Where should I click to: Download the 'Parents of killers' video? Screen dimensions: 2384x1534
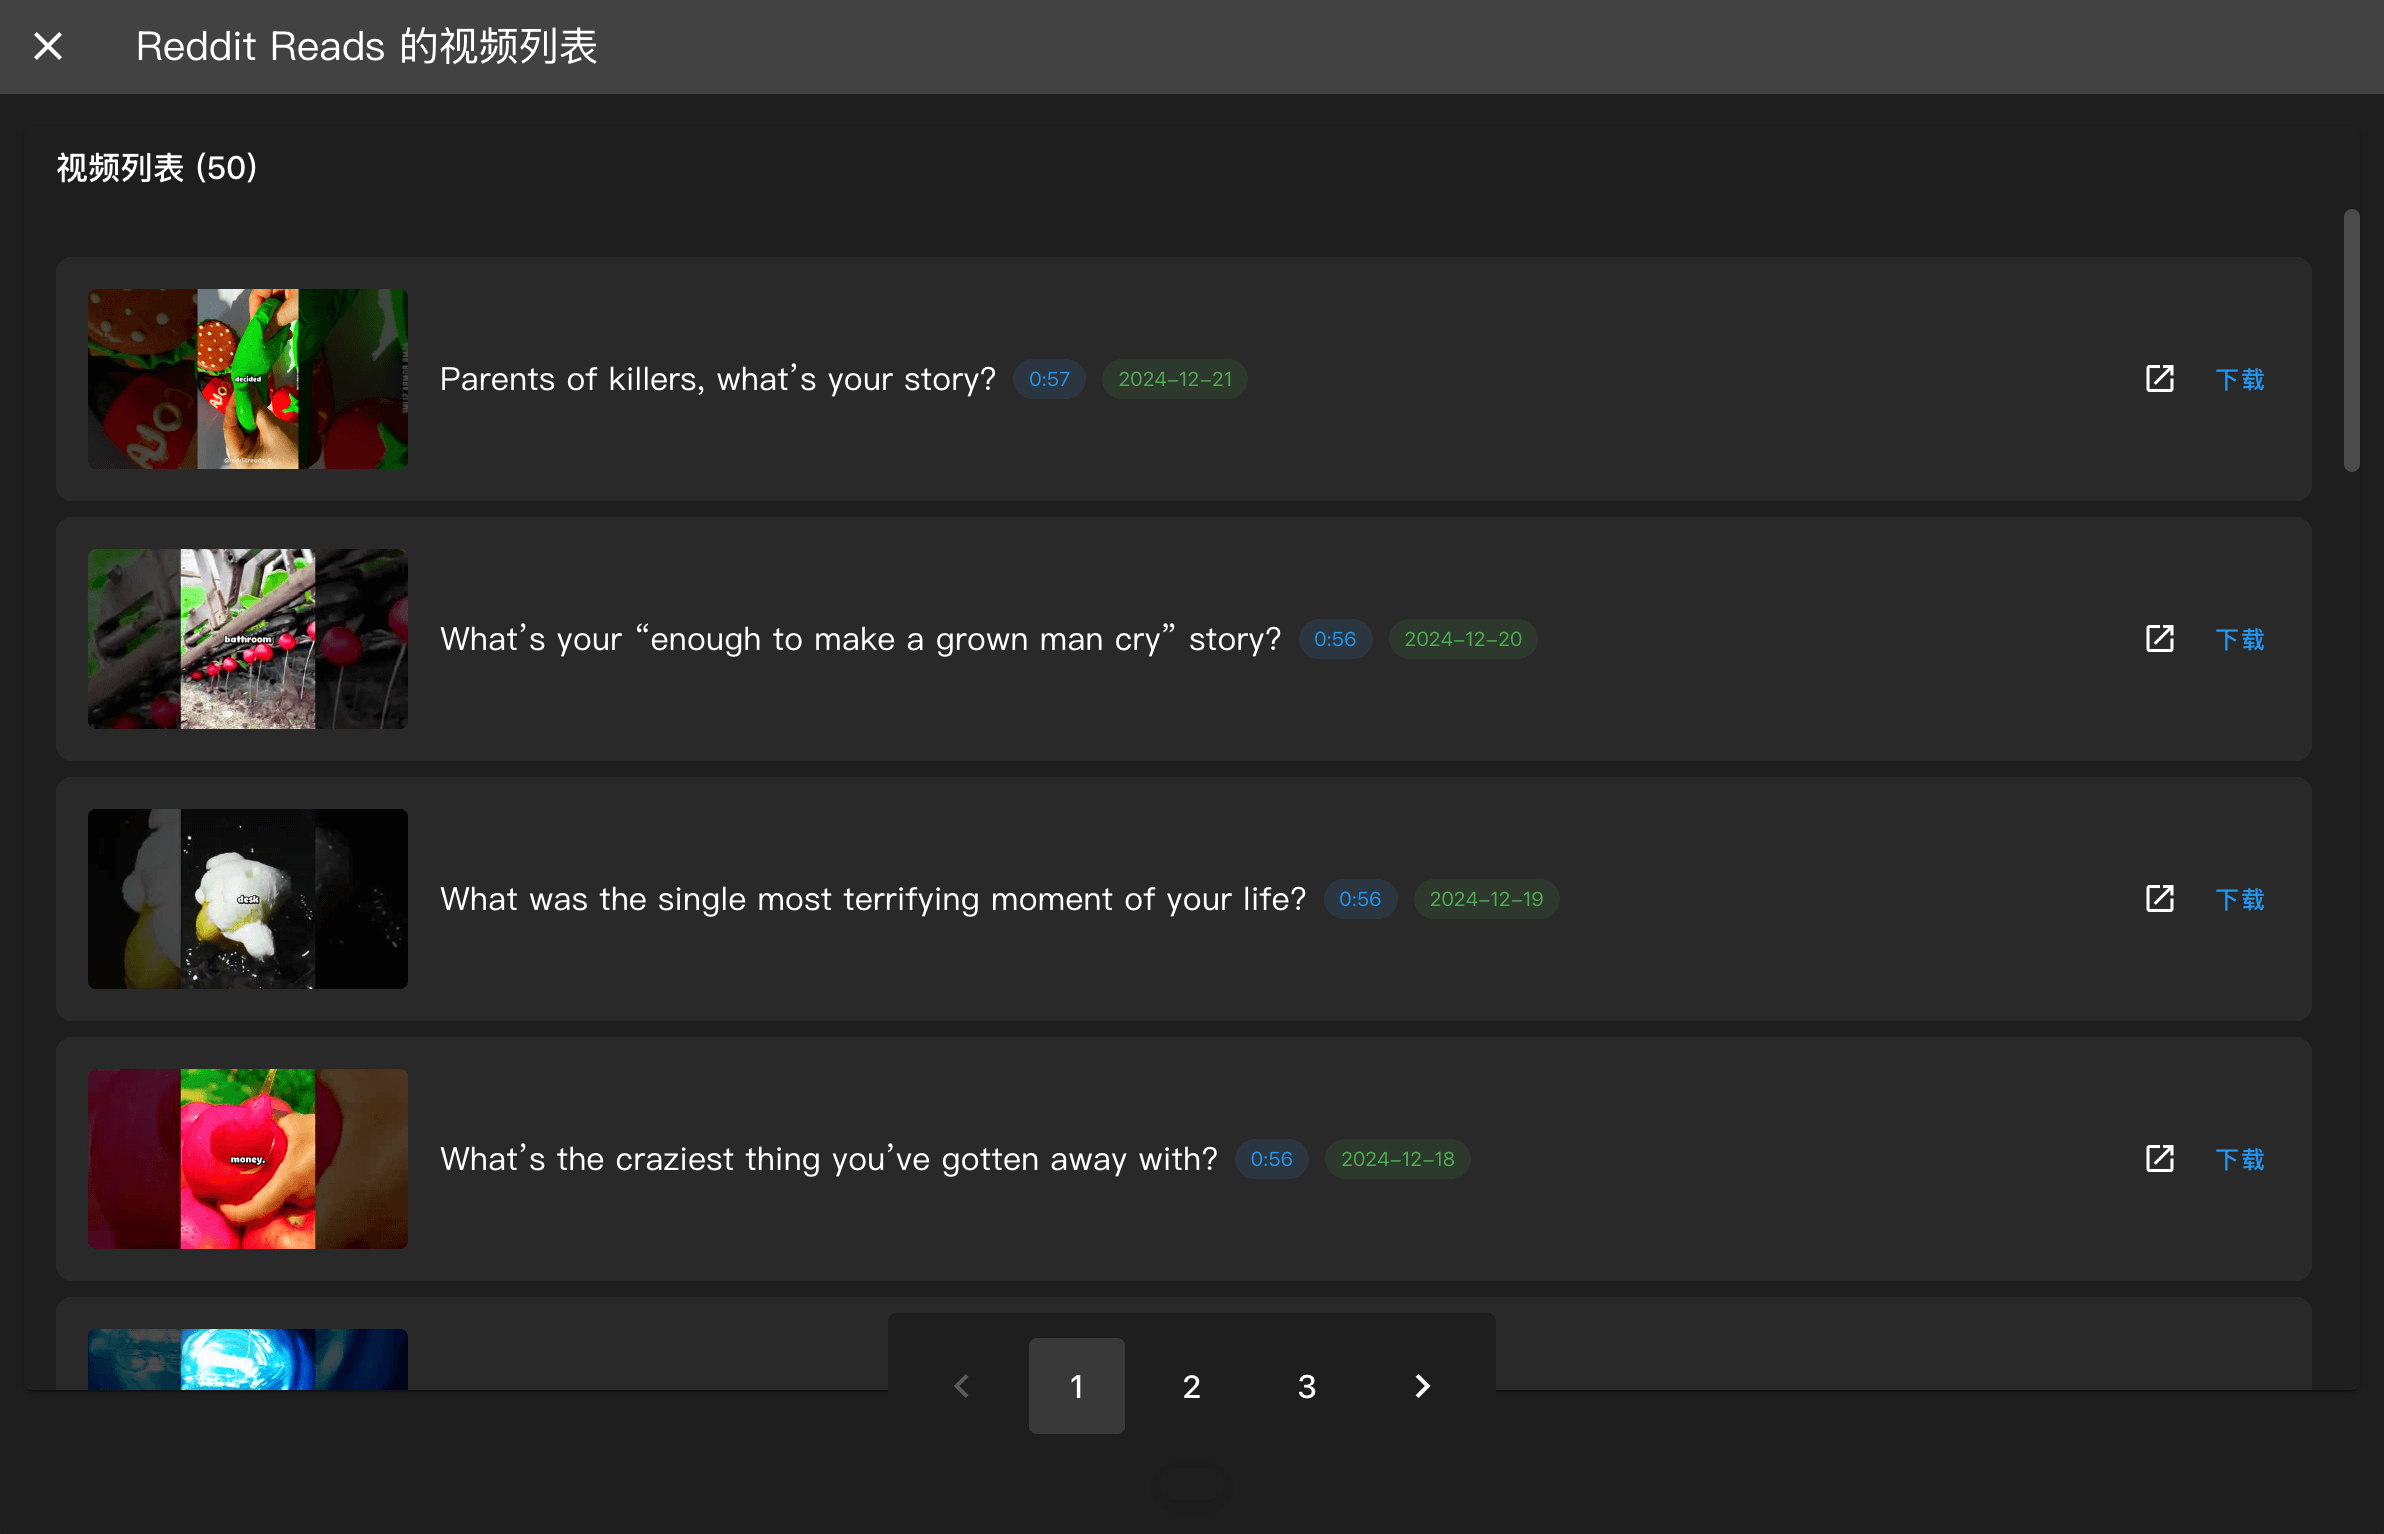pyautogui.click(x=2240, y=379)
